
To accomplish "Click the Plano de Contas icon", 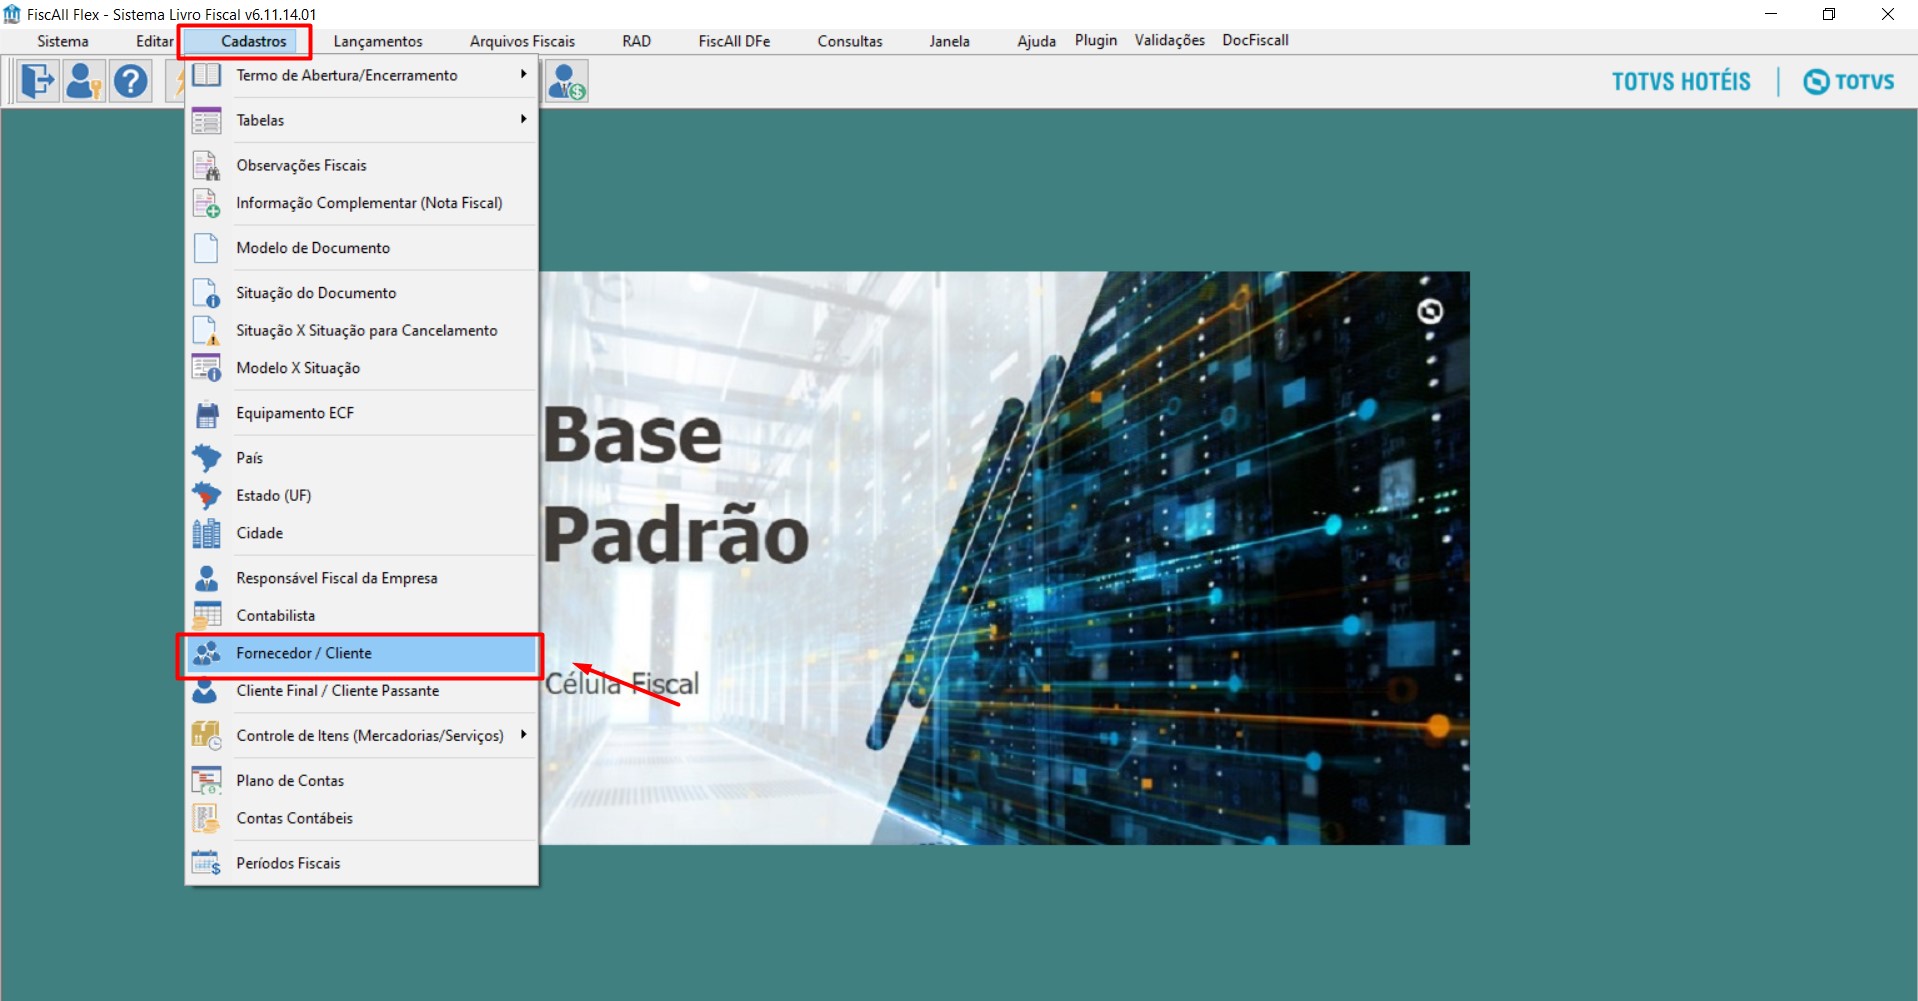I will (x=206, y=780).
